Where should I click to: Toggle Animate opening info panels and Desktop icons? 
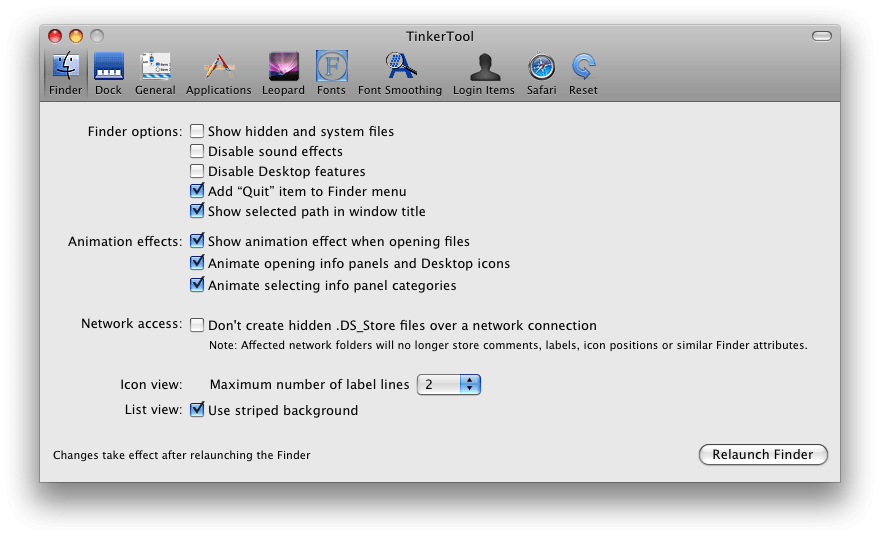tap(196, 263)
